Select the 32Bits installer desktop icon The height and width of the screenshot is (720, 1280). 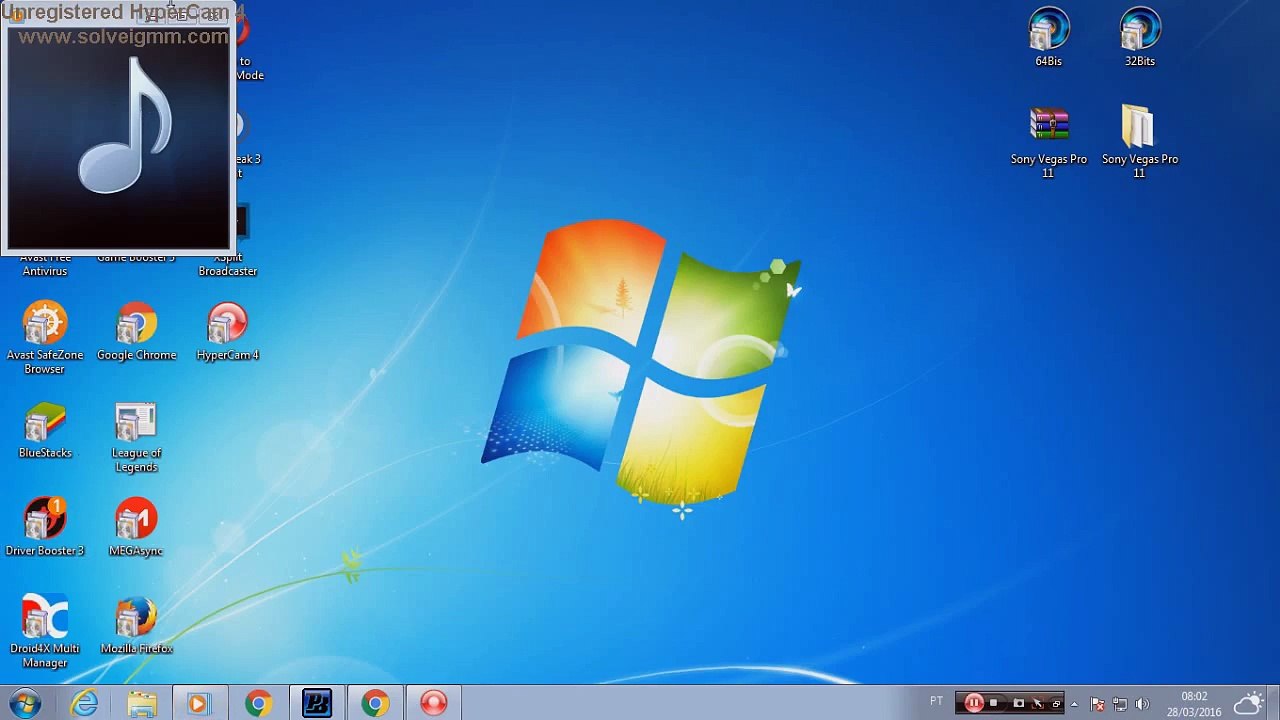pos(1140,38)
